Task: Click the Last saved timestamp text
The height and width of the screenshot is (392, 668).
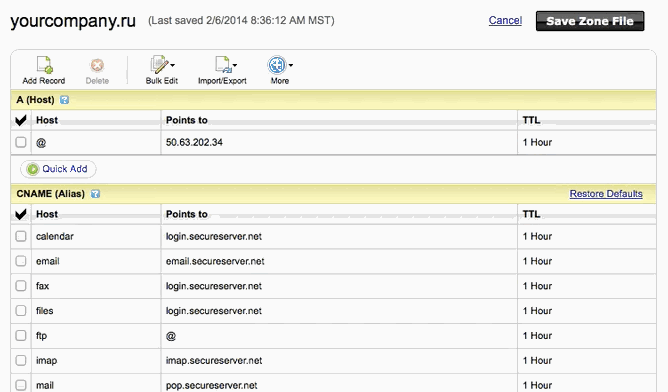Action: [x=241, y=20]
